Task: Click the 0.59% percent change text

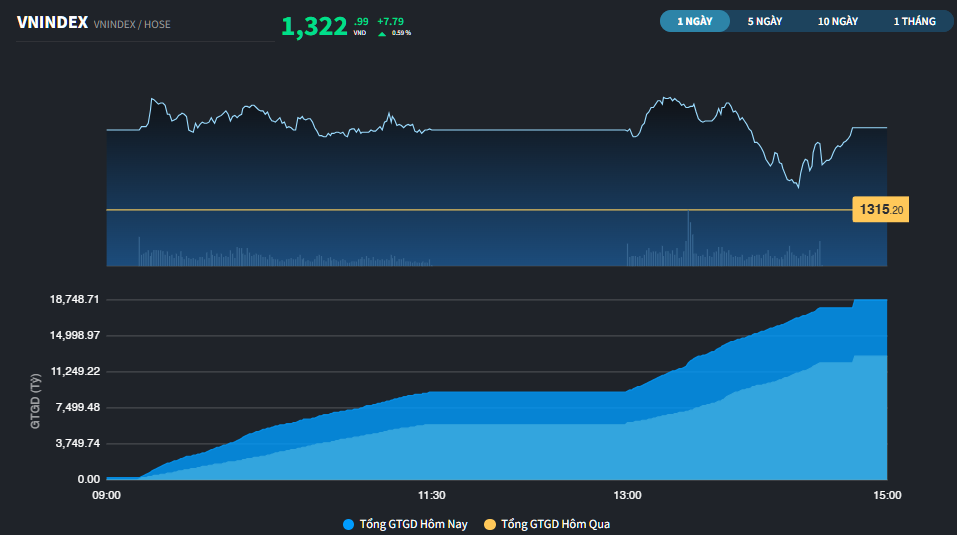Action: [401, 33]
